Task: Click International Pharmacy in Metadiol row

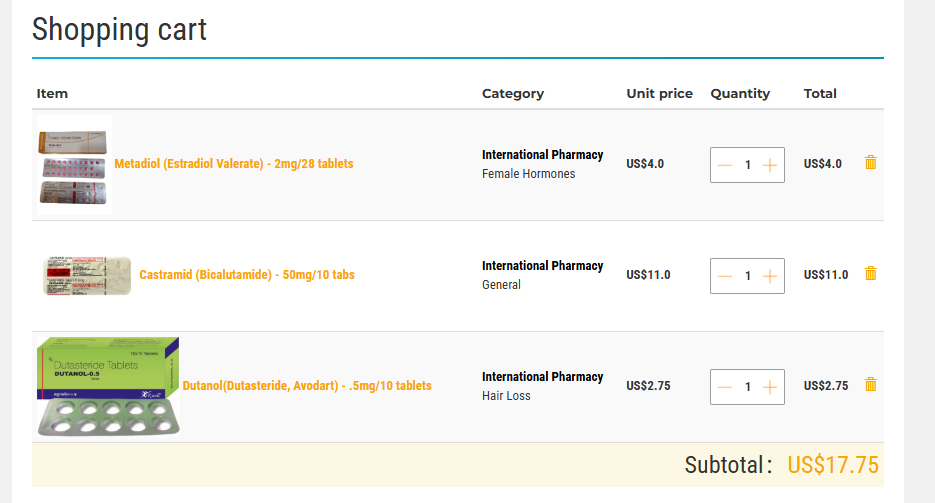Action: [x=543, y=154]
